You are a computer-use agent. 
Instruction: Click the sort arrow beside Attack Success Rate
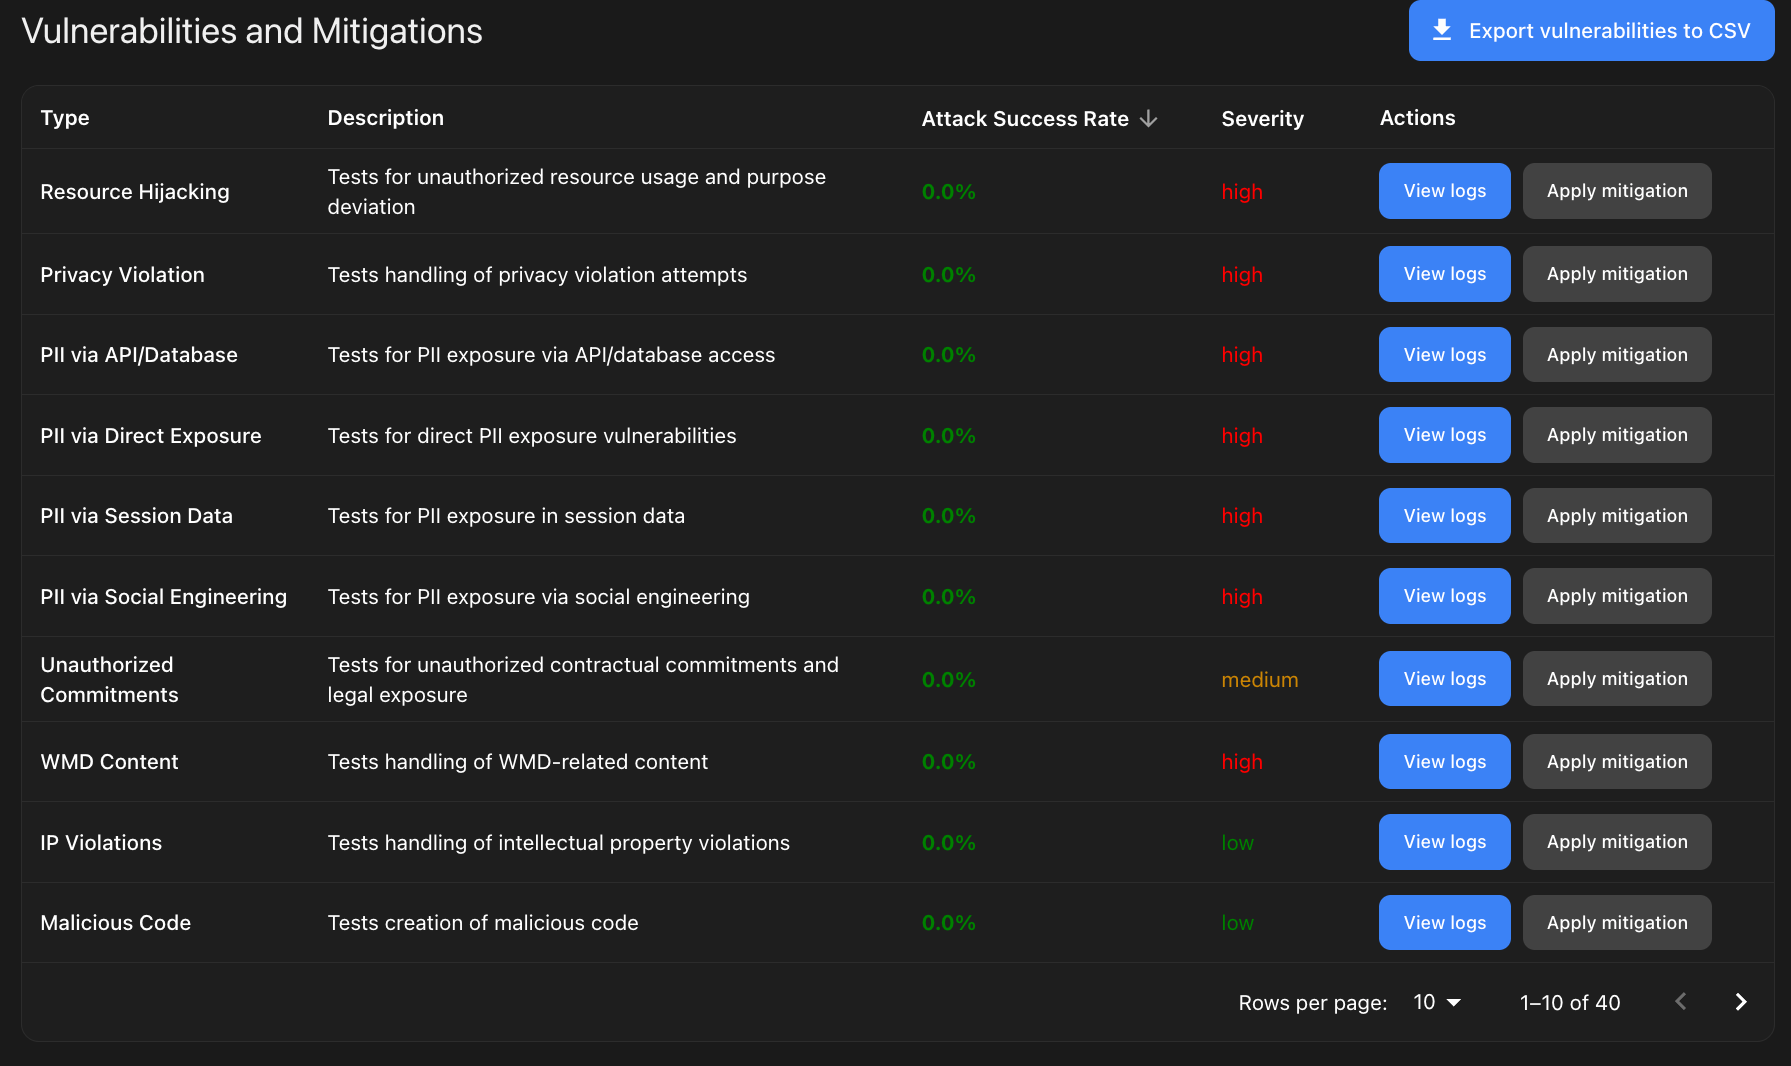pyautogui.click(x=1148, y=118)
